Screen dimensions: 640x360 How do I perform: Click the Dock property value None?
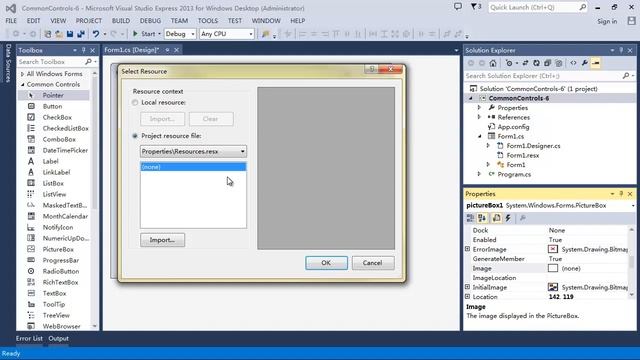pos(557,230)
